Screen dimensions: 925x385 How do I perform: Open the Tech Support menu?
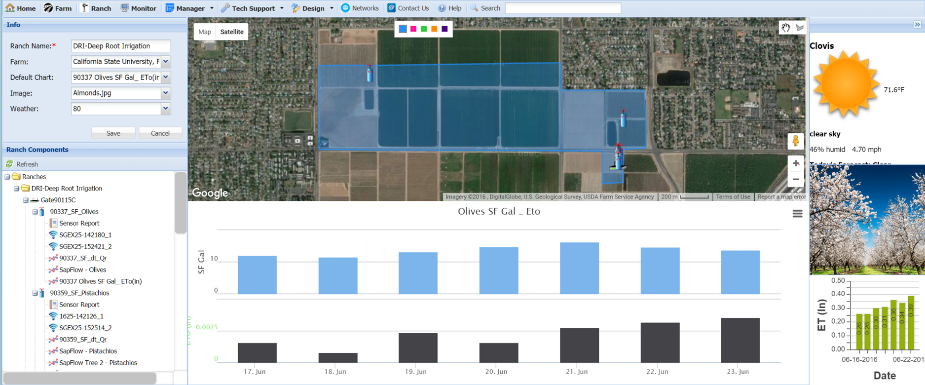252,8
